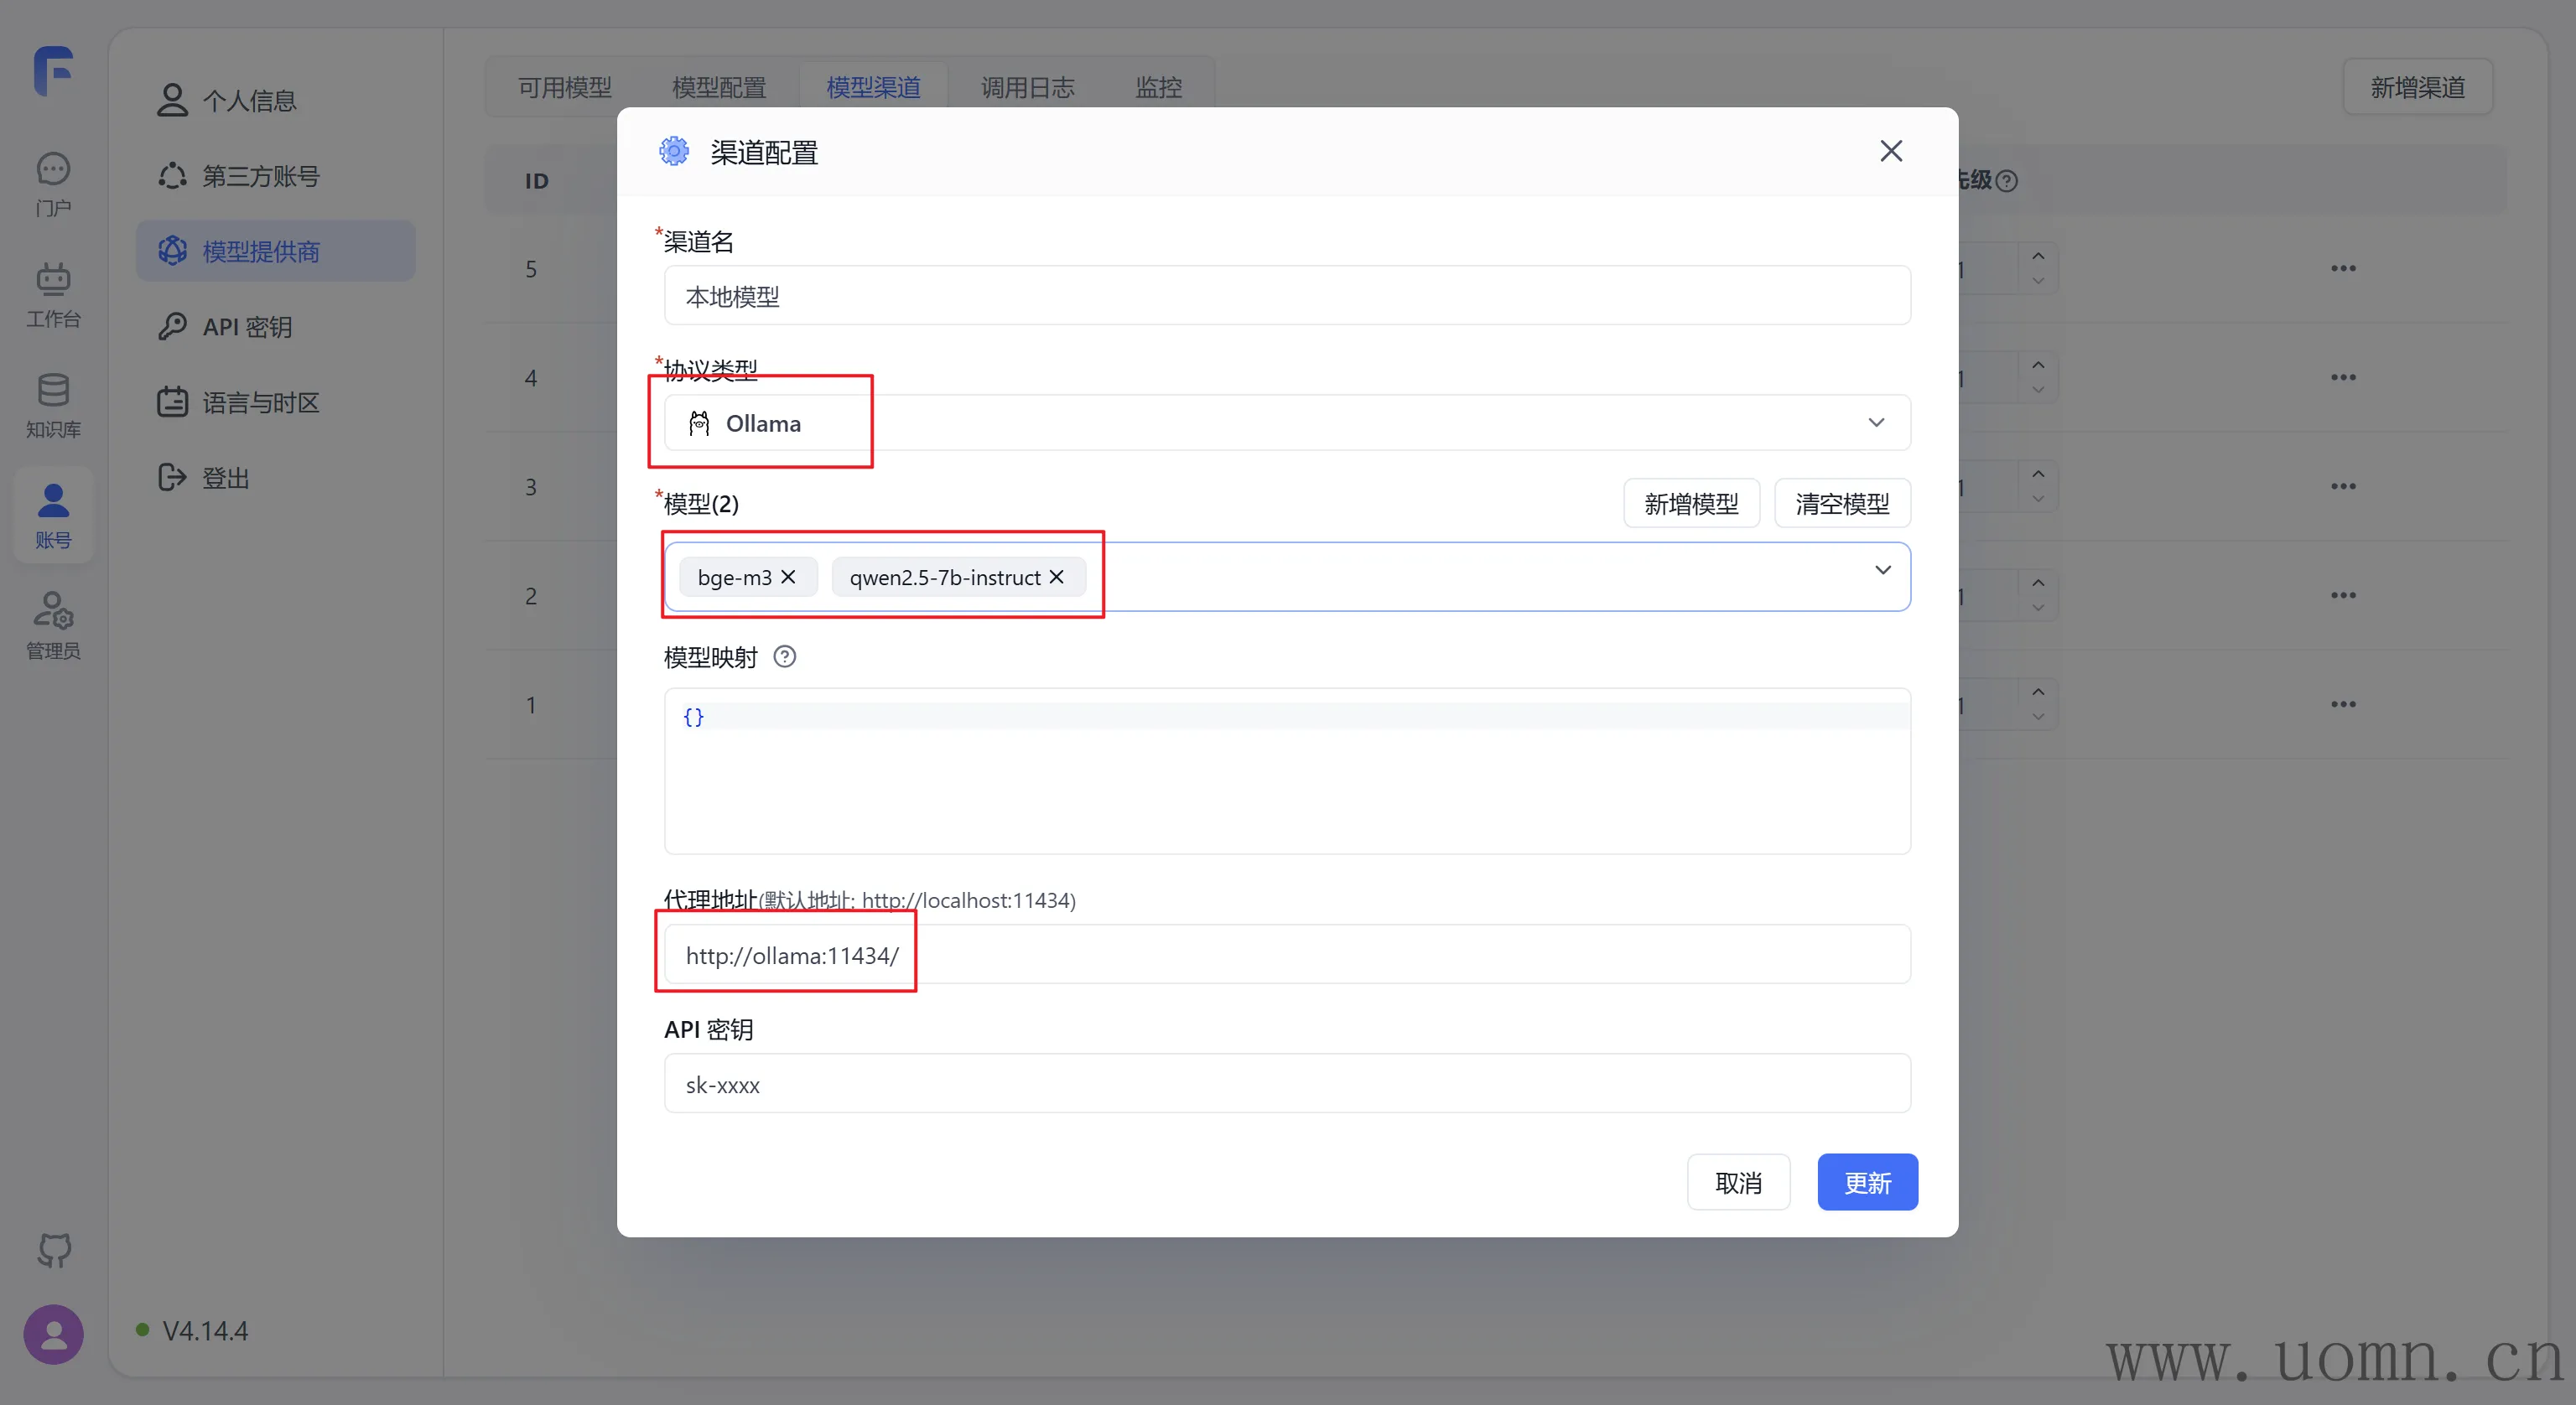2576x1405 pixels.
Task: Switch to the 调用日志 tab
Action: [1027, 87]
